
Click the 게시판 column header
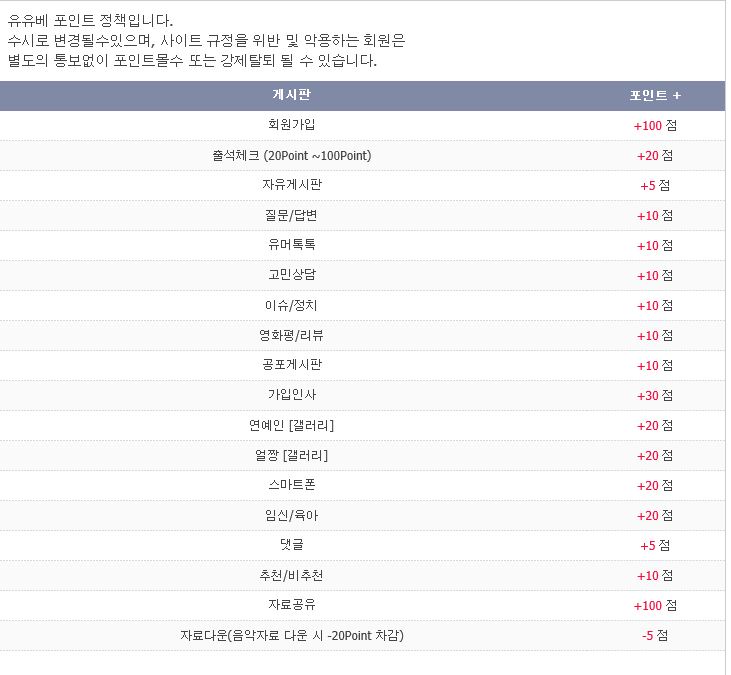click(291, 95)
